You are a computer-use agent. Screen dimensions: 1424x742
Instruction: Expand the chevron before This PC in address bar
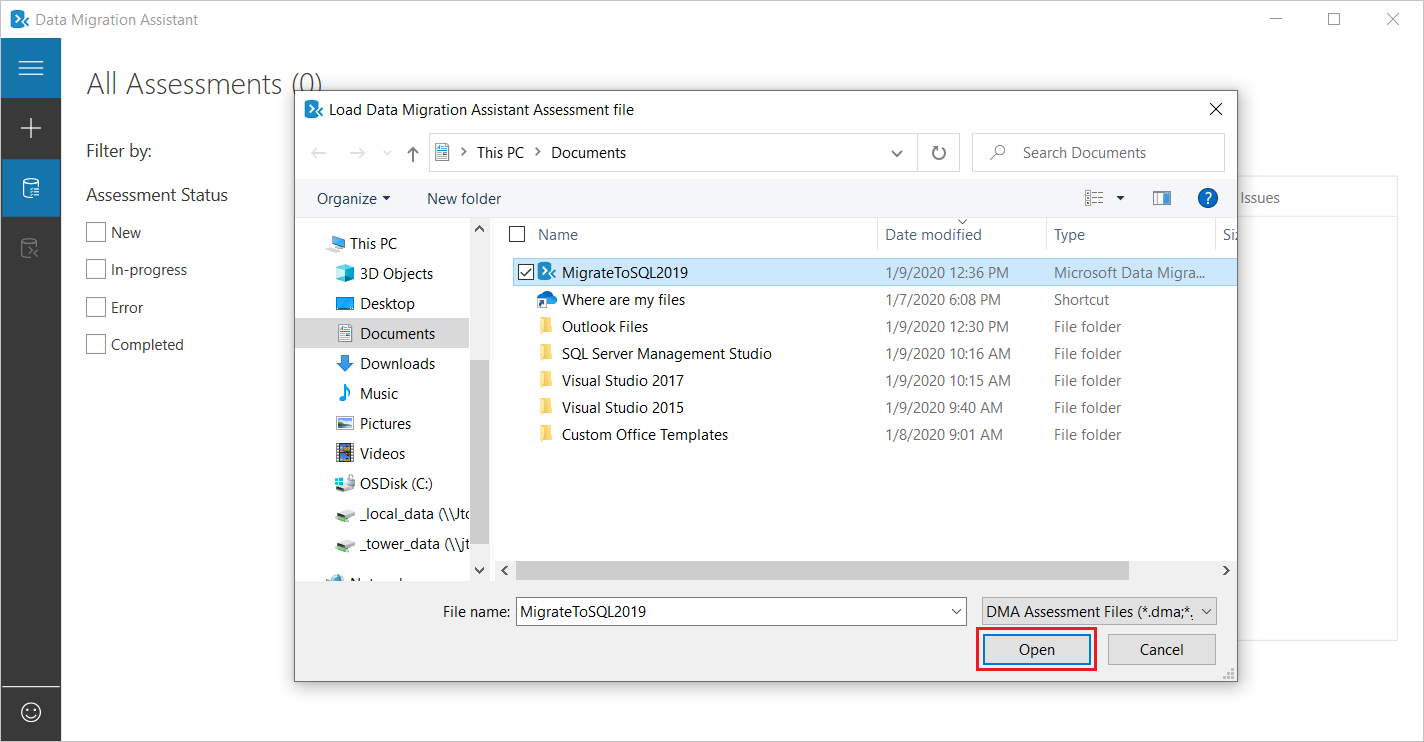pyautogui.click(x=463, y=153)
